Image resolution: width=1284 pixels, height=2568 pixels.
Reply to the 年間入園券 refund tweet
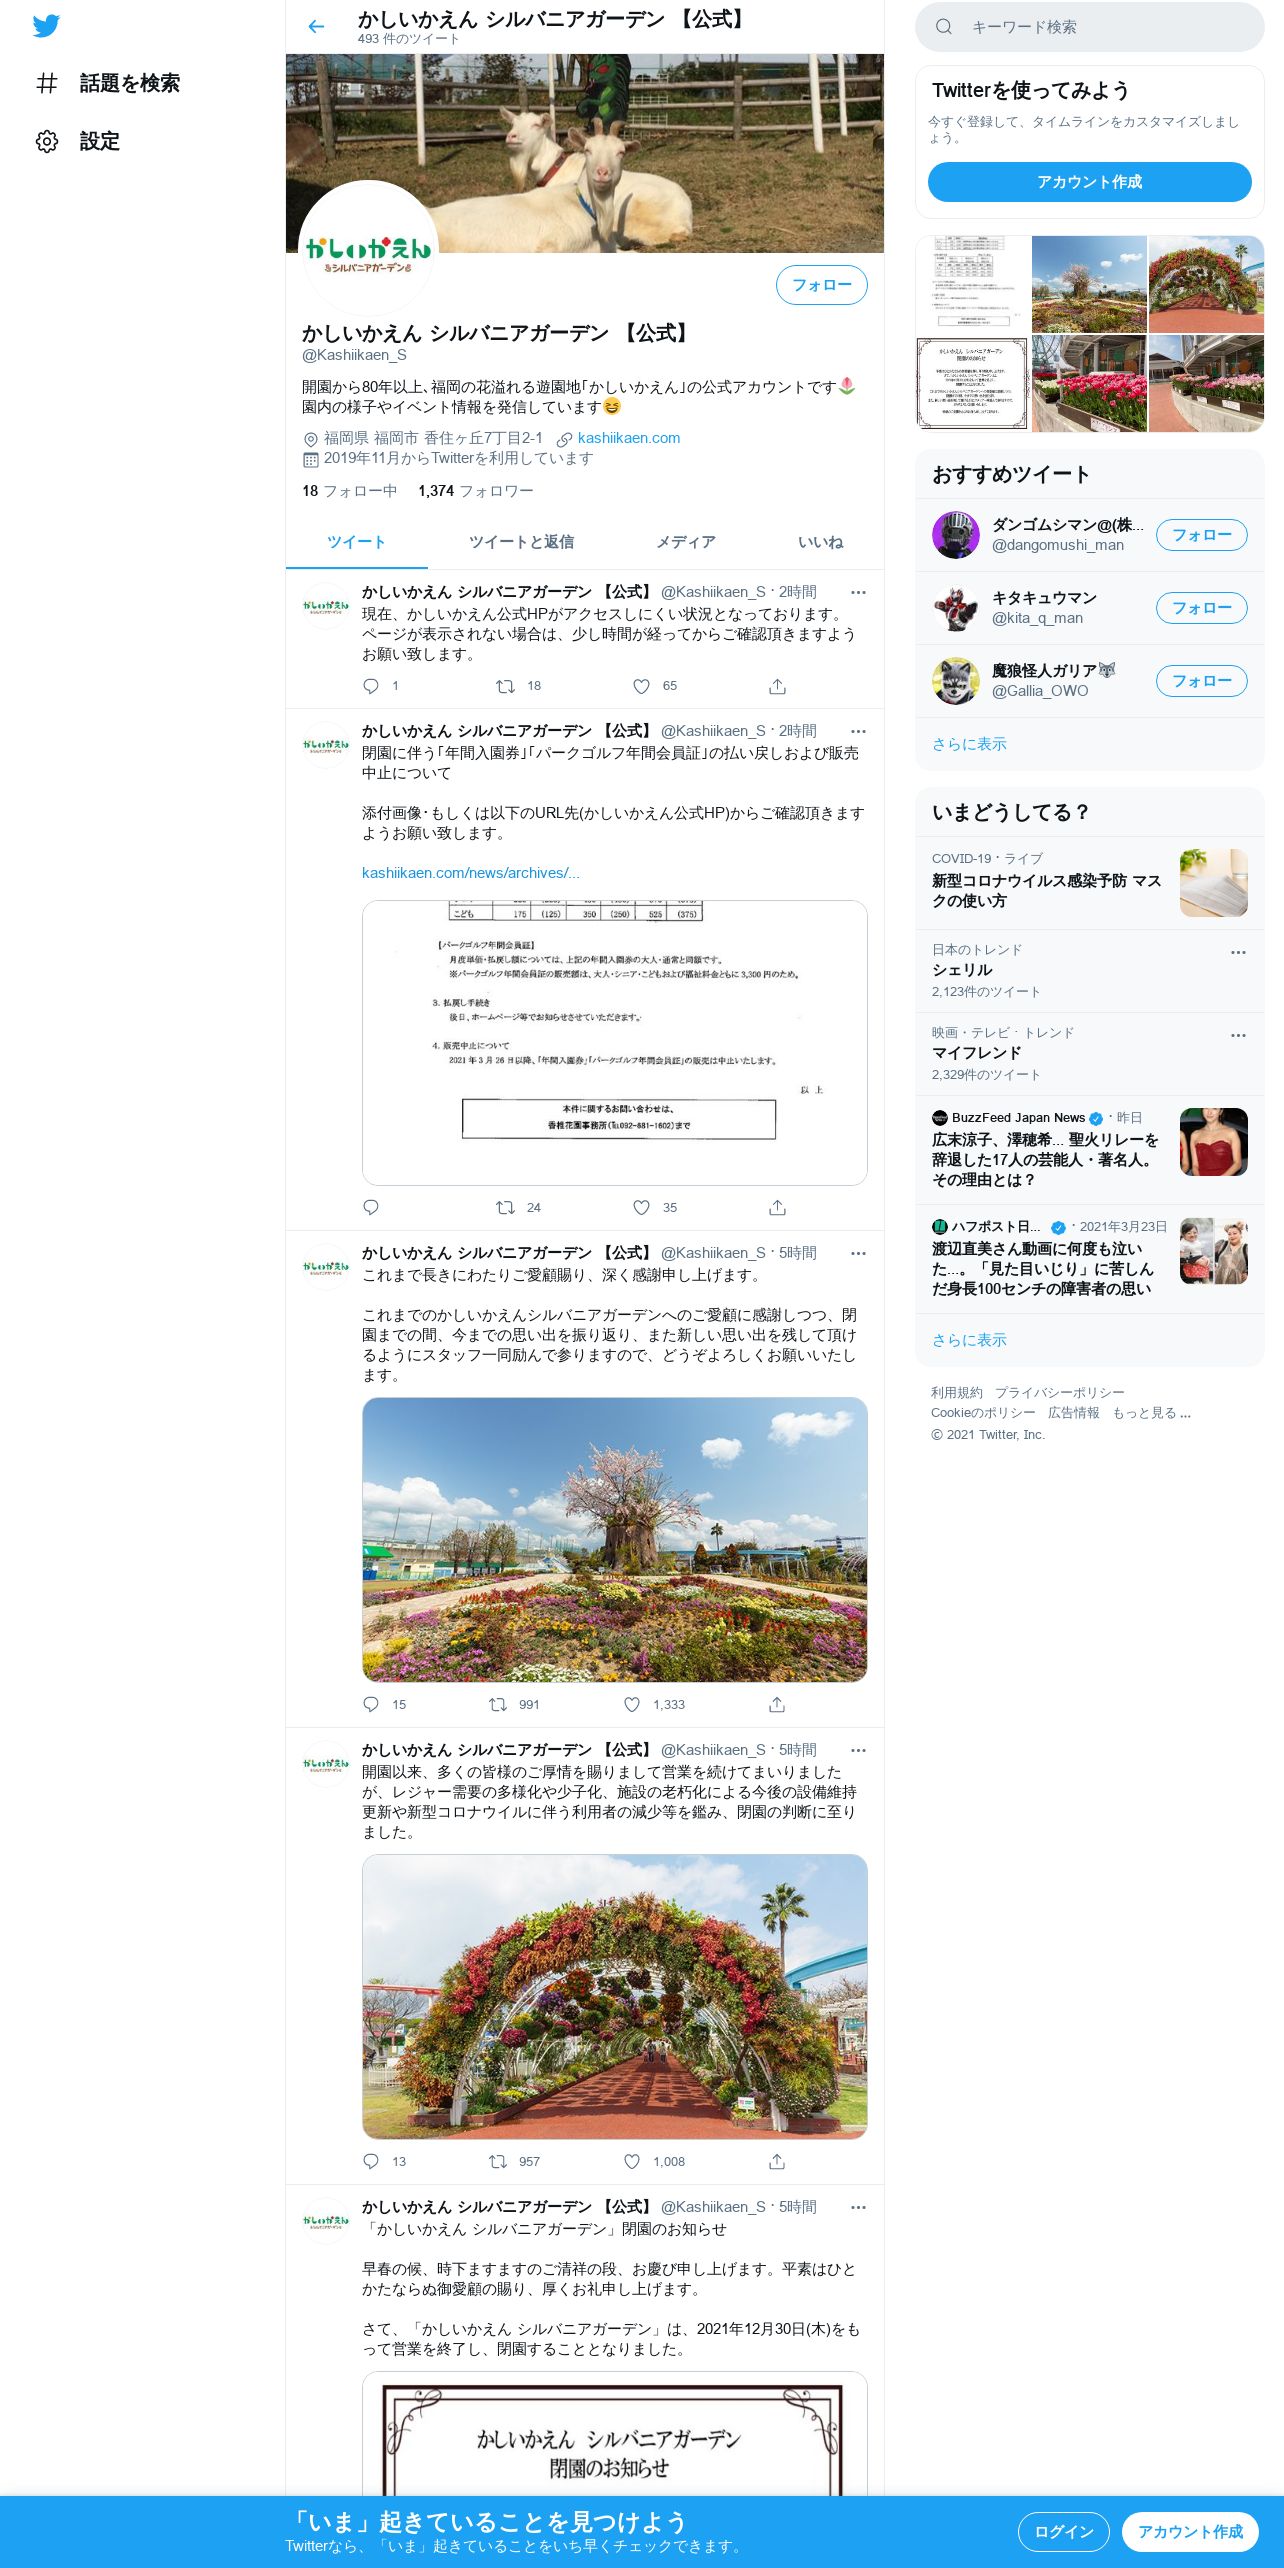pos(371,1208)
